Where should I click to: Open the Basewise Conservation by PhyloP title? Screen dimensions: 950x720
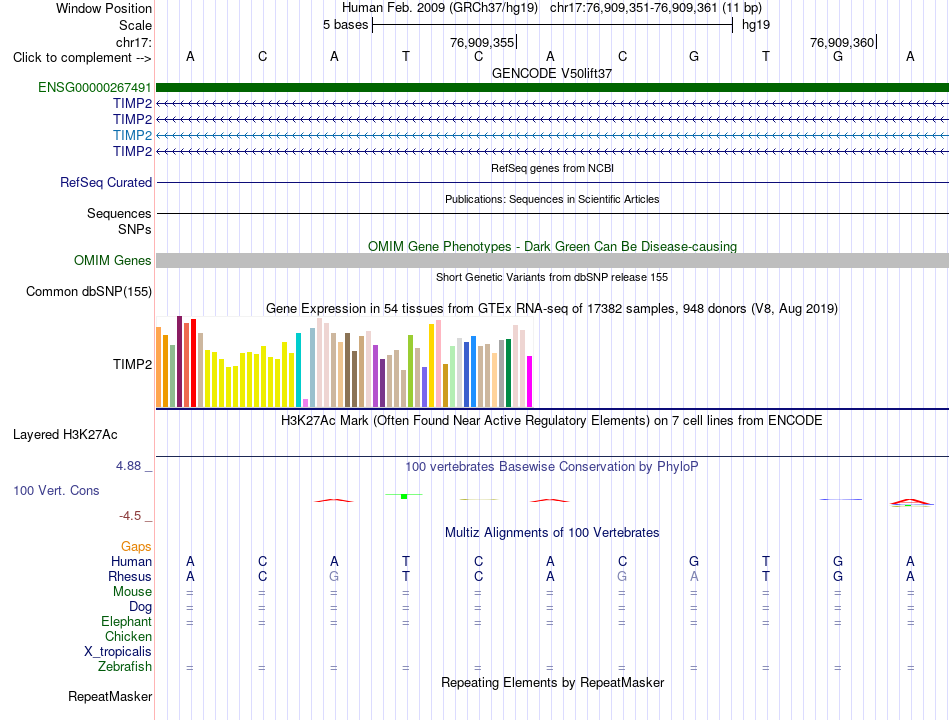[552, 467]
